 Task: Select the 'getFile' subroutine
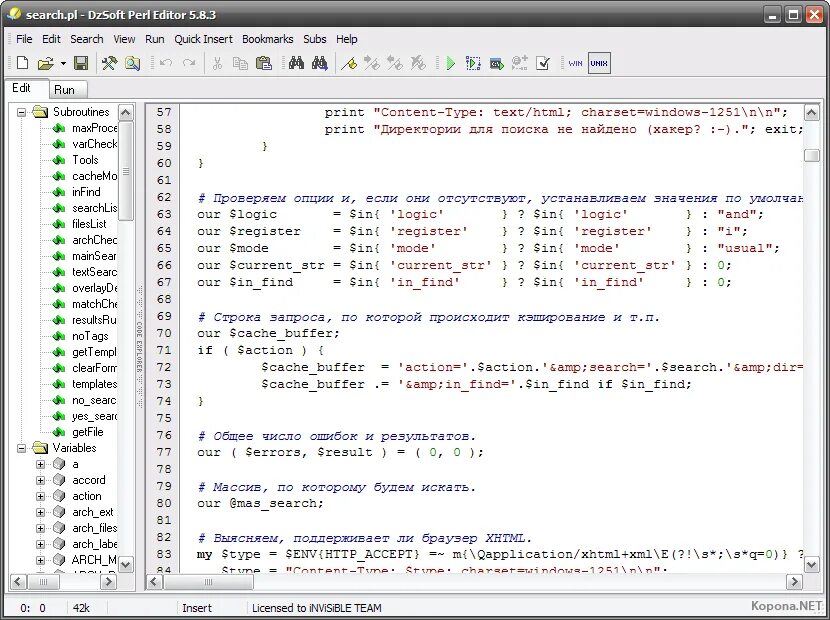click(88, 432)
